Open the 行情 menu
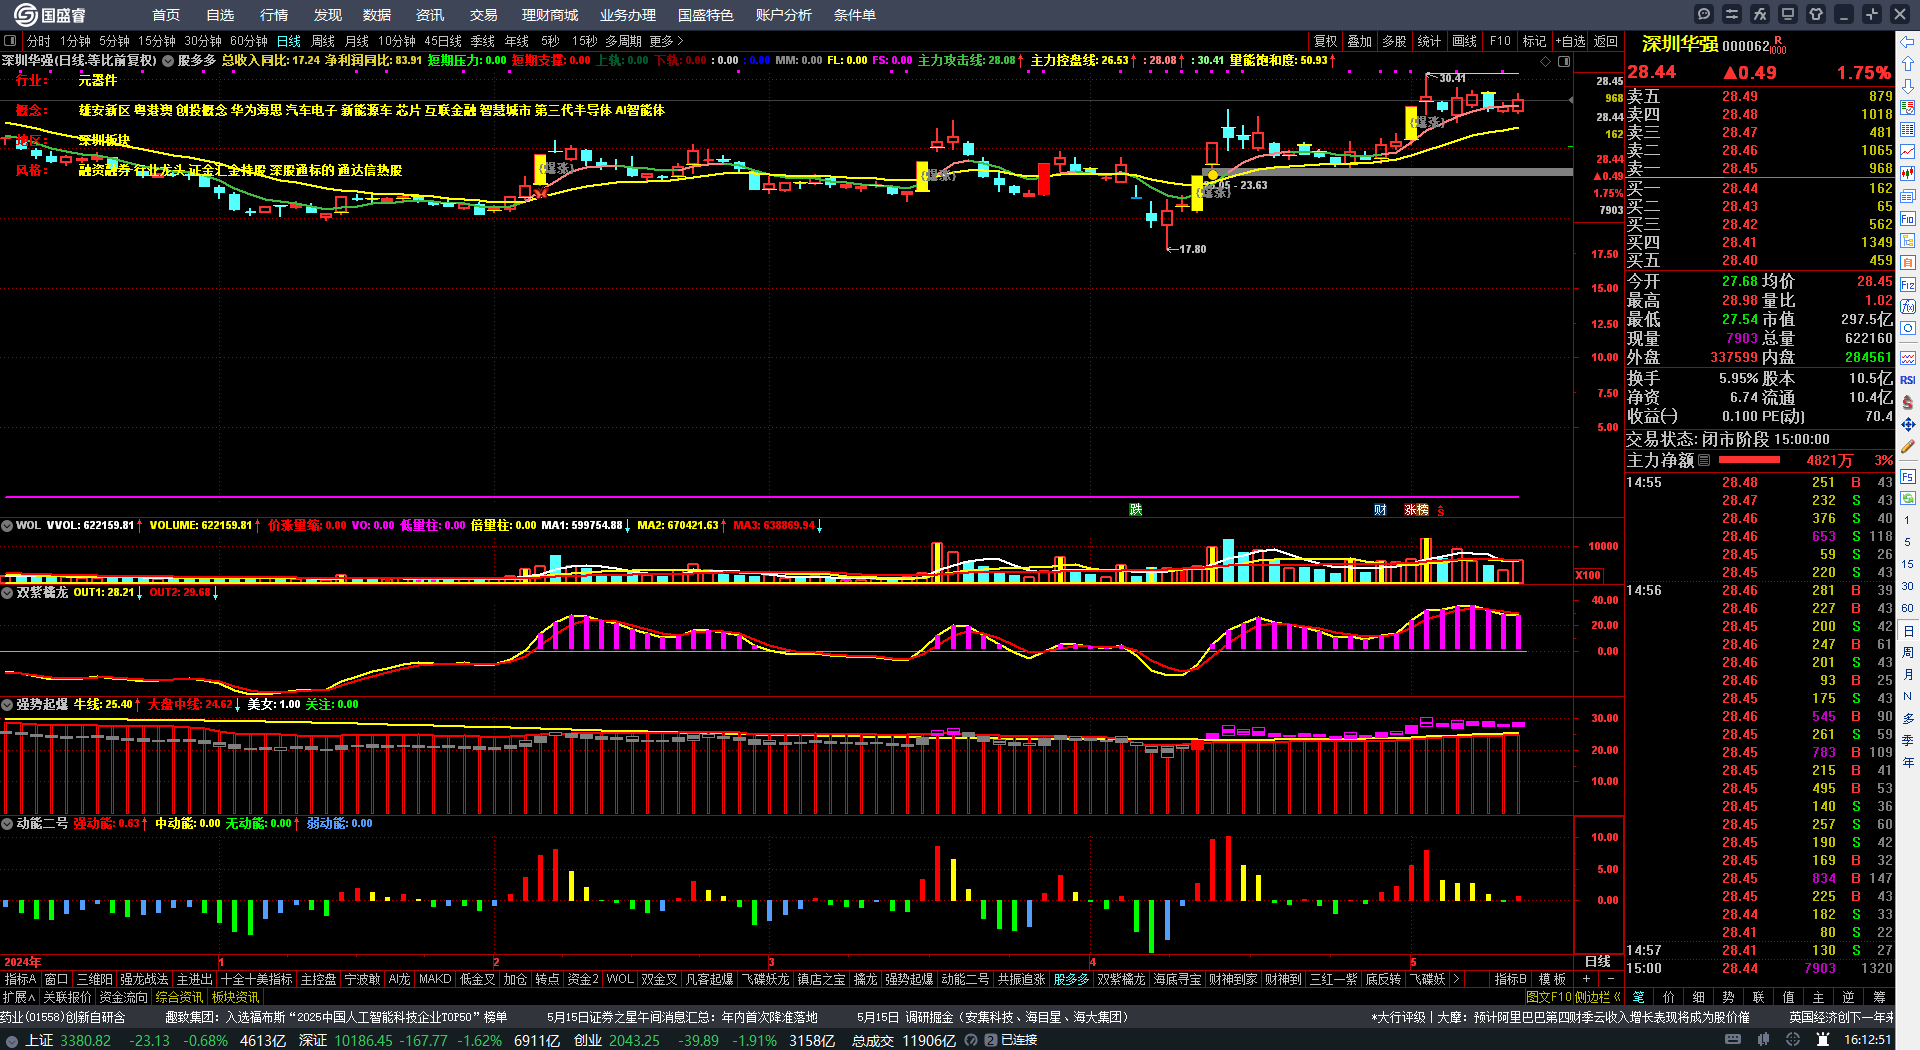 pyautogui.click(x=274, y=15)
